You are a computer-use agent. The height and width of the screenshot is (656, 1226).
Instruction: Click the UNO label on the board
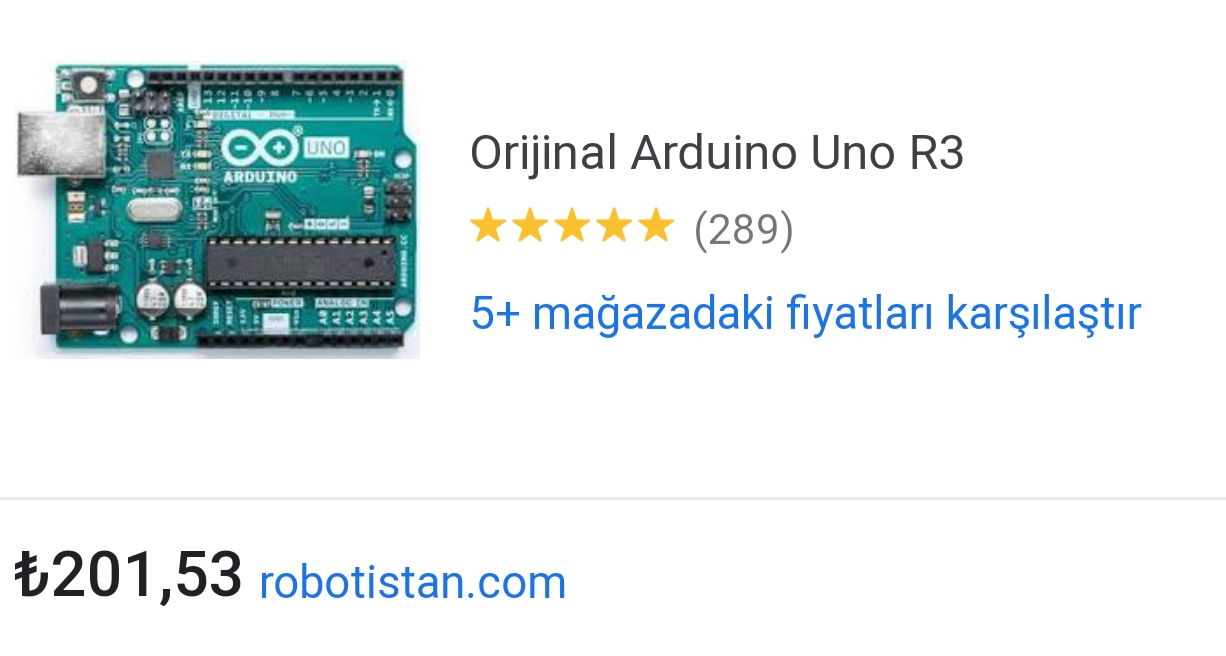(x=326, y=149)
